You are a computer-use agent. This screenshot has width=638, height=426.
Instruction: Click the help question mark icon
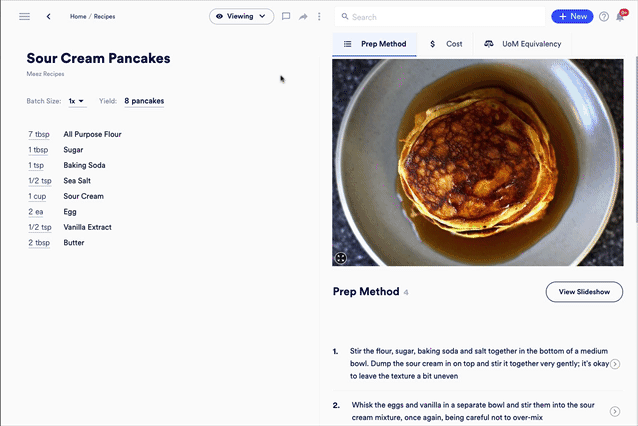[x=604, y=17]
